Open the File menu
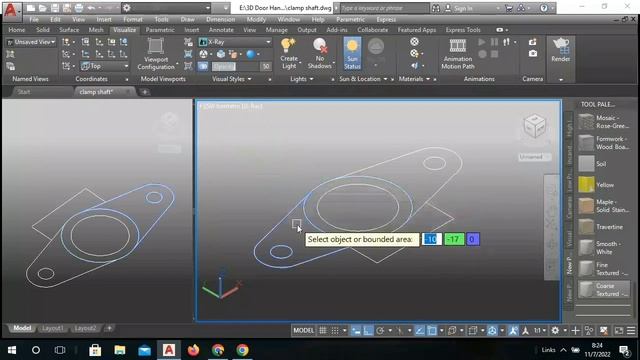The width and height of the screenshot is (640, 360). click(34, 19)
